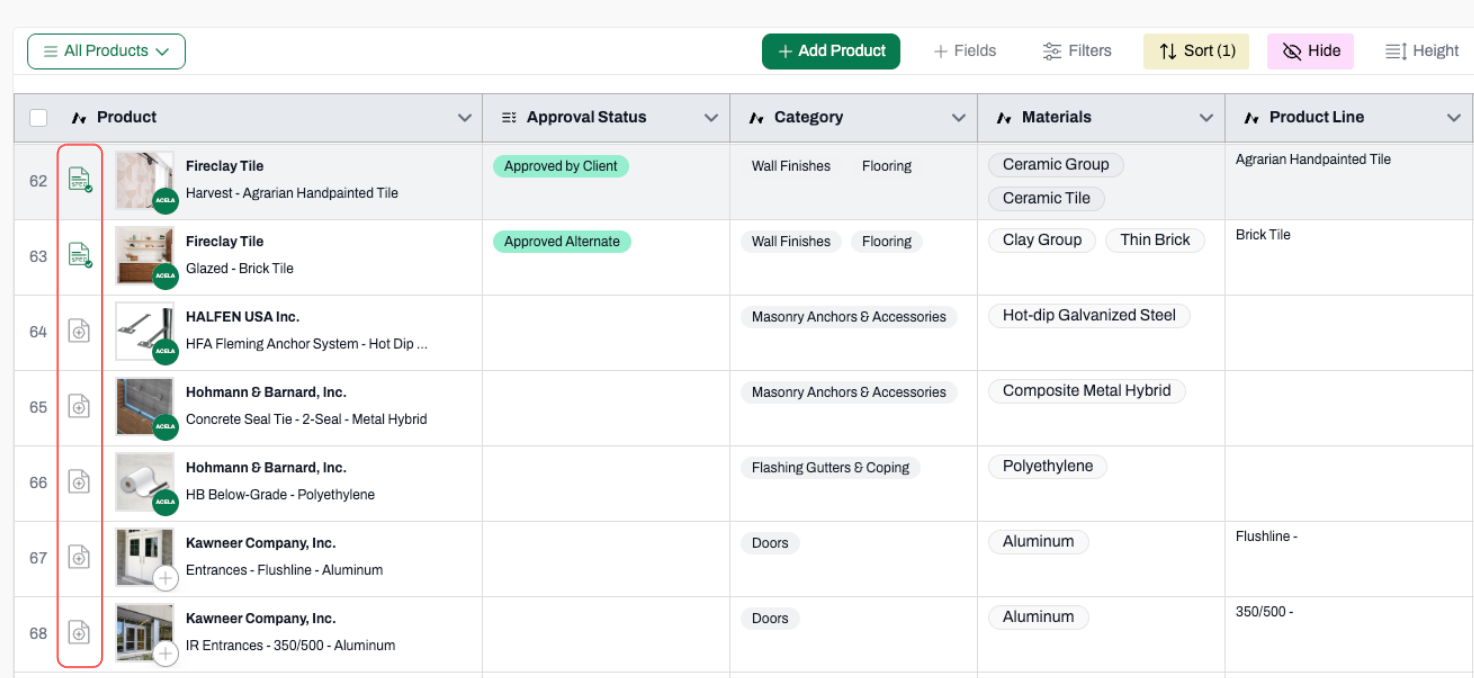Click the Add Product button
The height and width of the screenshot is (678, 1474).
[831, 51]
